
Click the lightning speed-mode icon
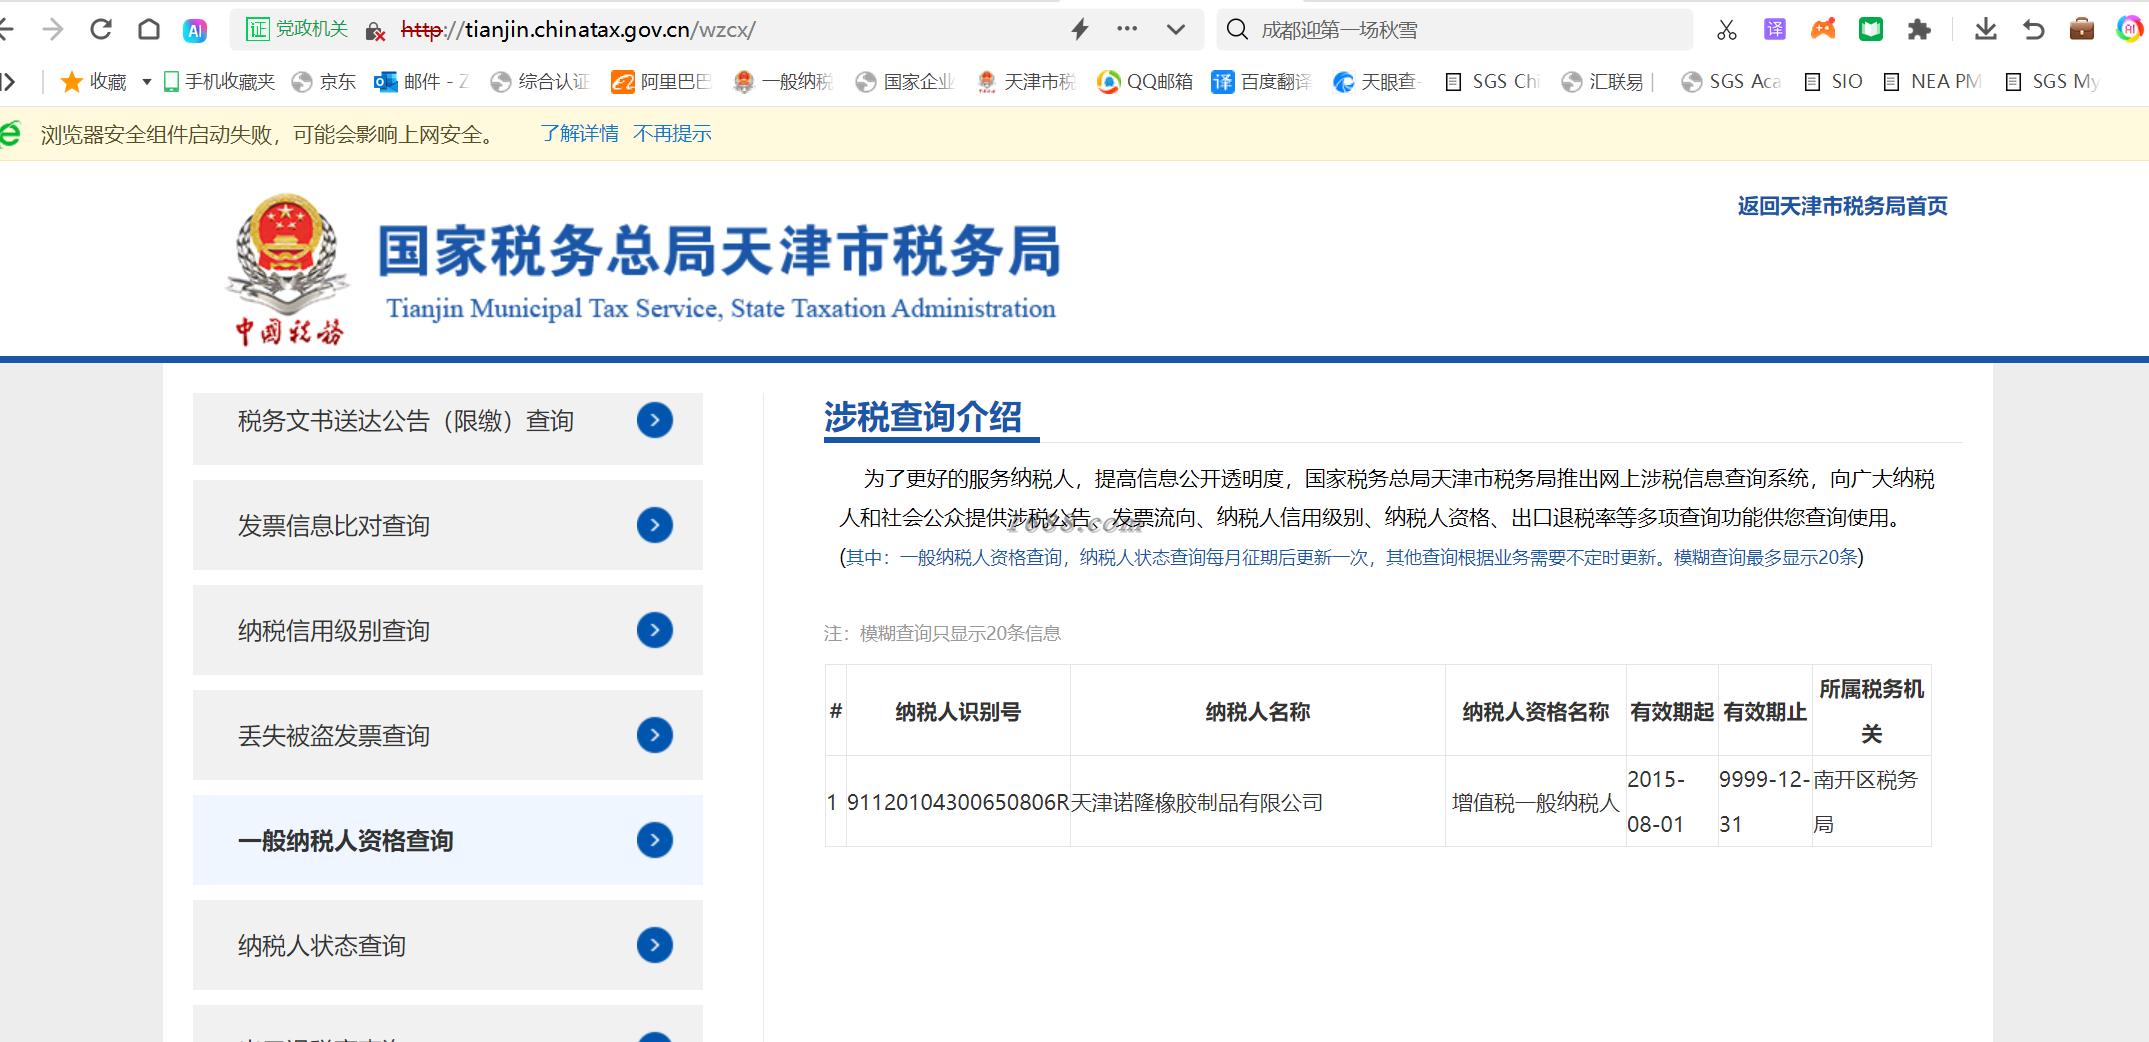click(1079, 30)
